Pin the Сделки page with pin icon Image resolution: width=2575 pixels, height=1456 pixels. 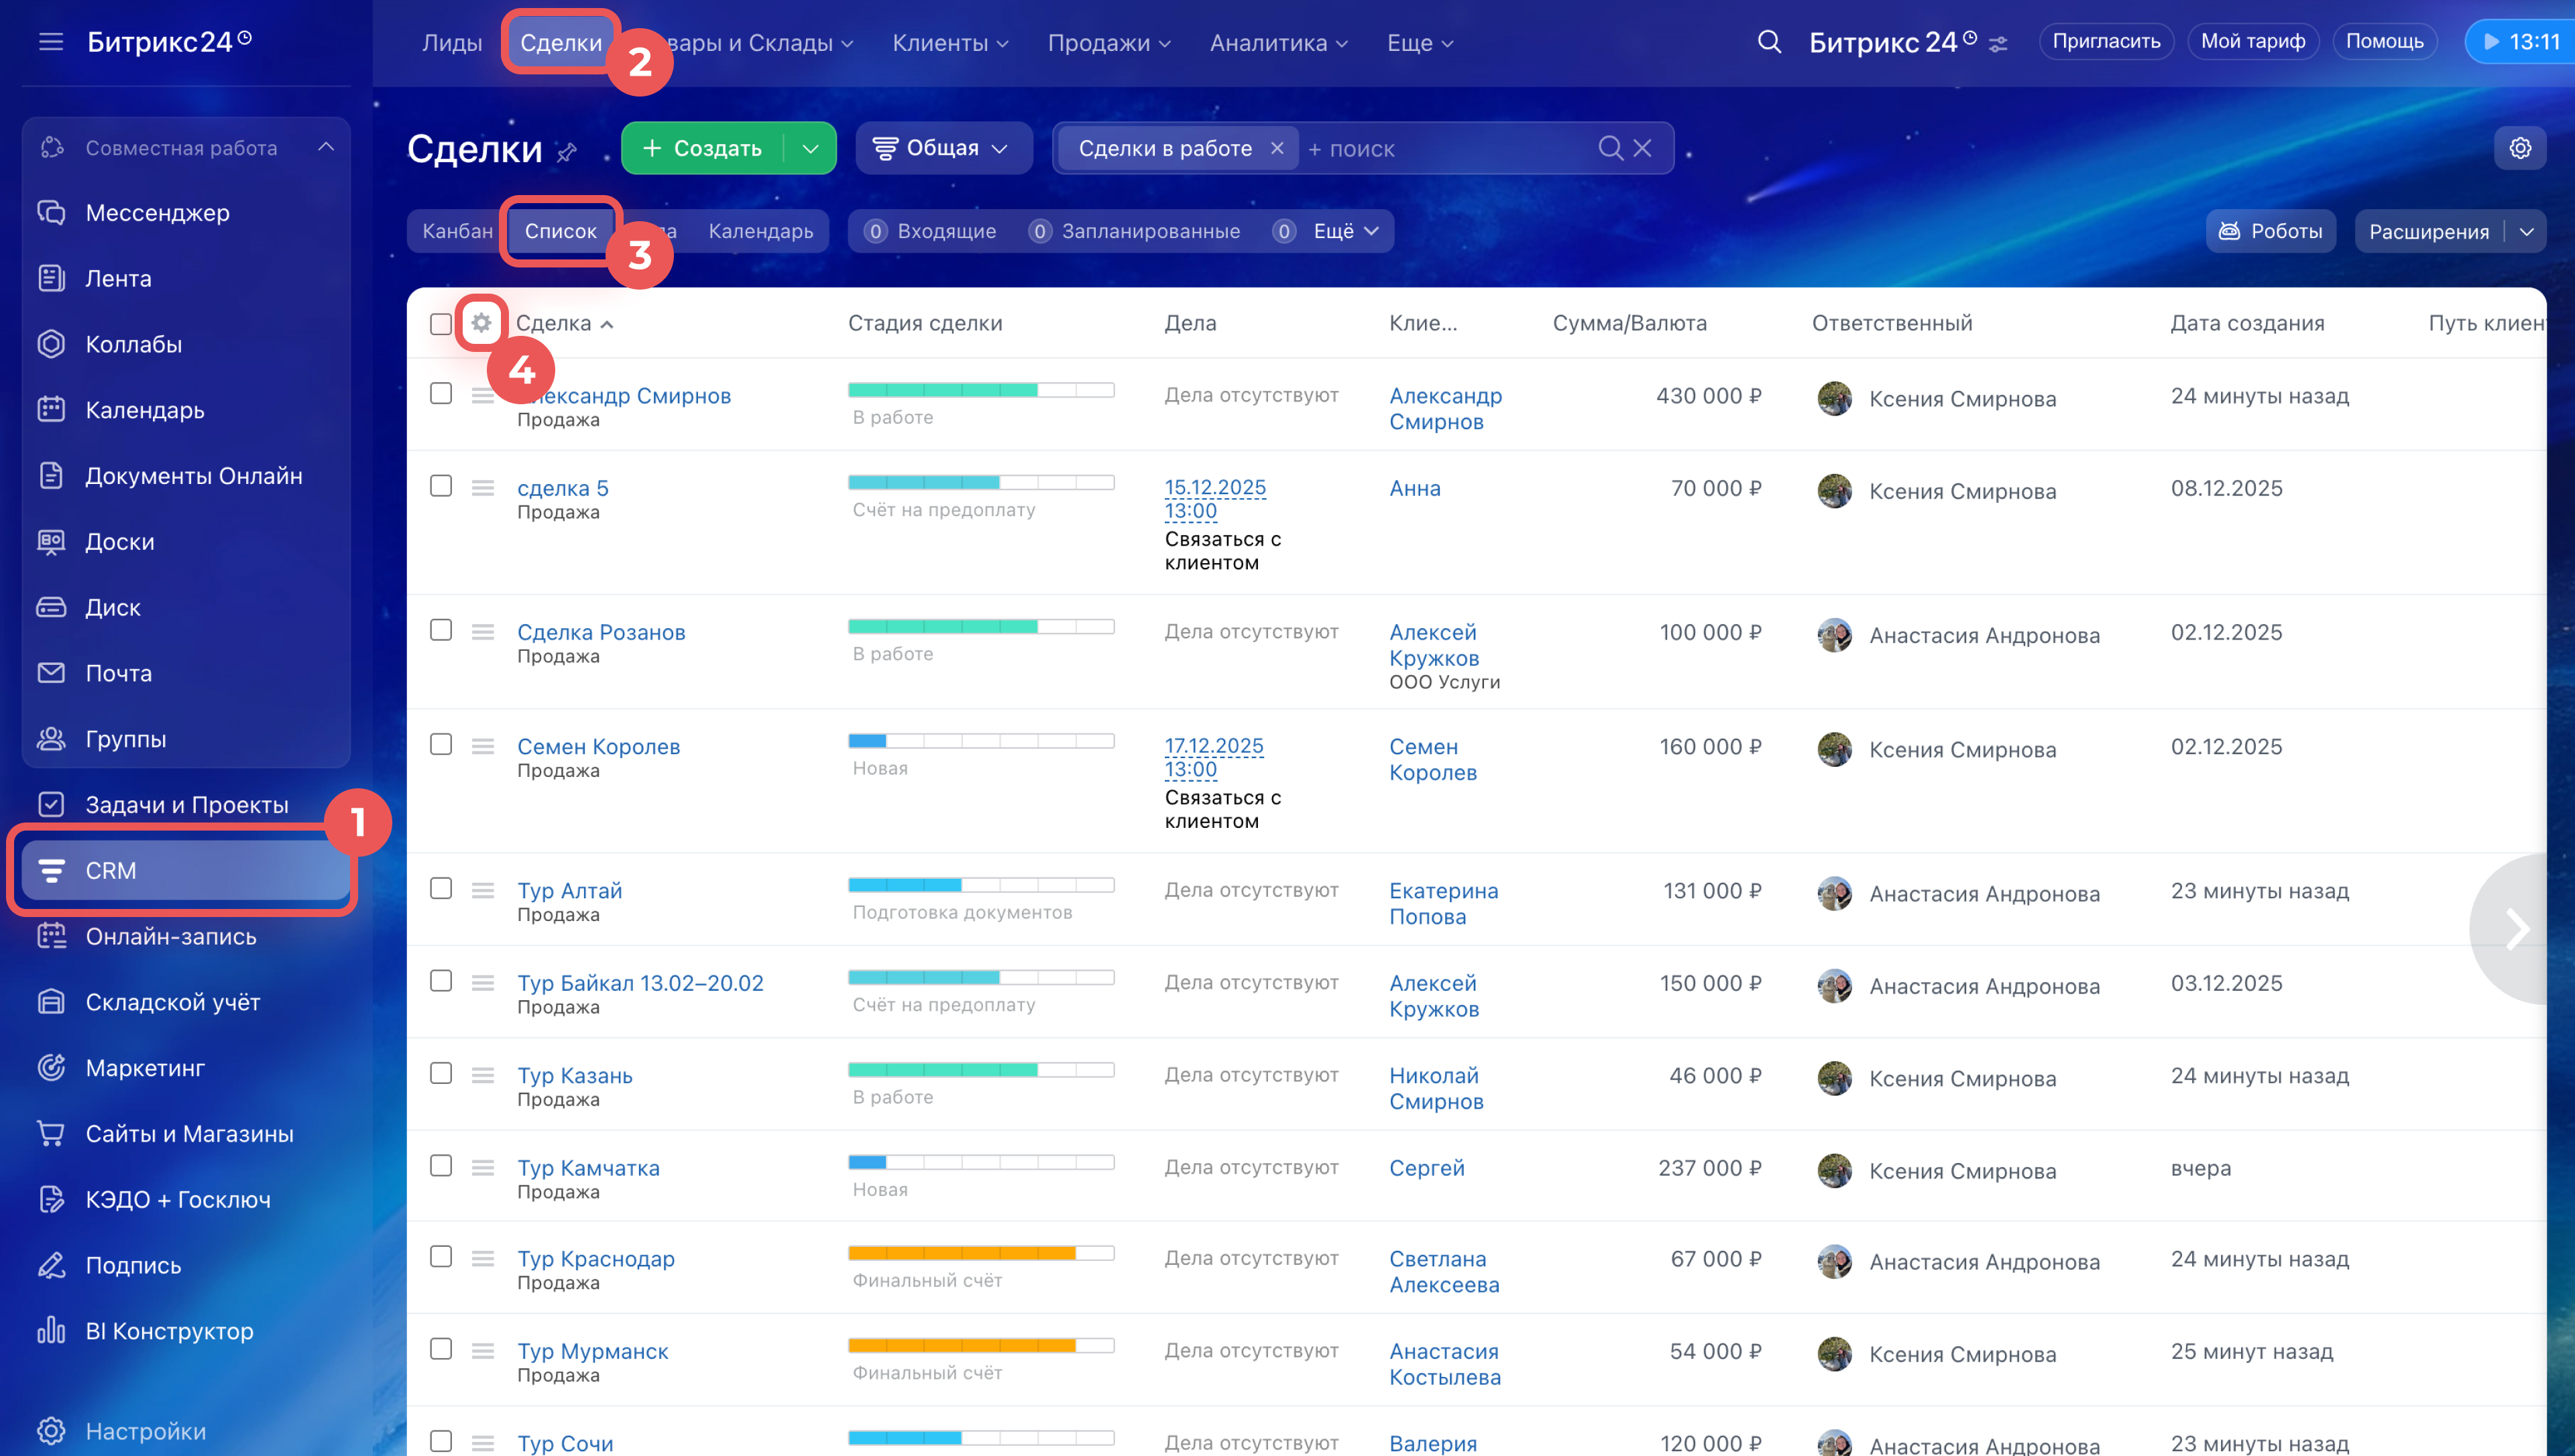click(567, 152)
